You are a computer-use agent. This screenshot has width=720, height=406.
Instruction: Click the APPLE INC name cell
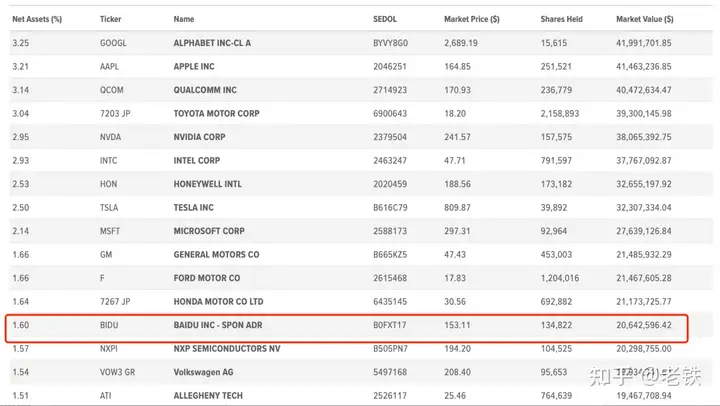(194, 67)
